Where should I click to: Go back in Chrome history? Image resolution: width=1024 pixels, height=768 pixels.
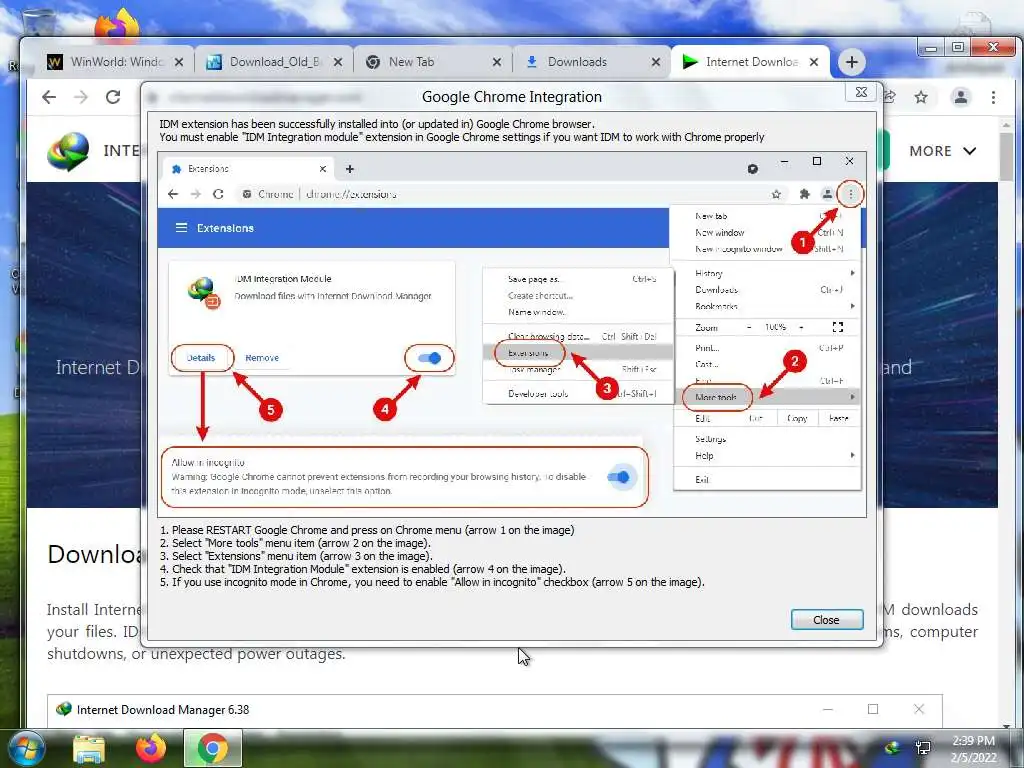tap(49, 97)
